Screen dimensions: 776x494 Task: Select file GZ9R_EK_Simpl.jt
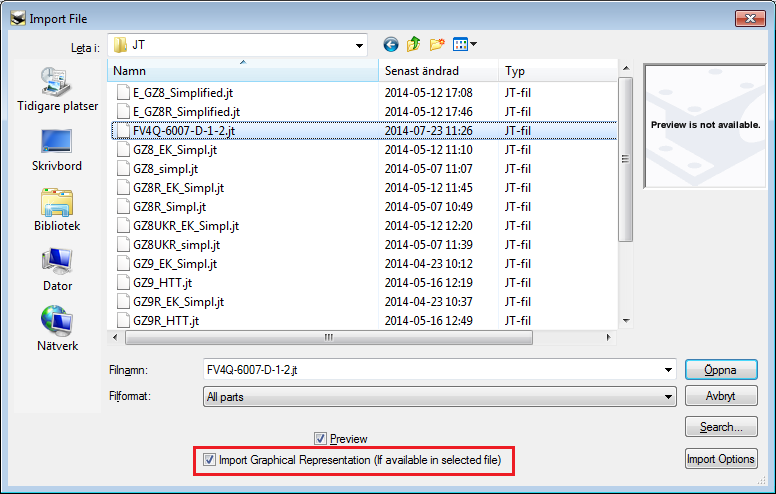178,301
